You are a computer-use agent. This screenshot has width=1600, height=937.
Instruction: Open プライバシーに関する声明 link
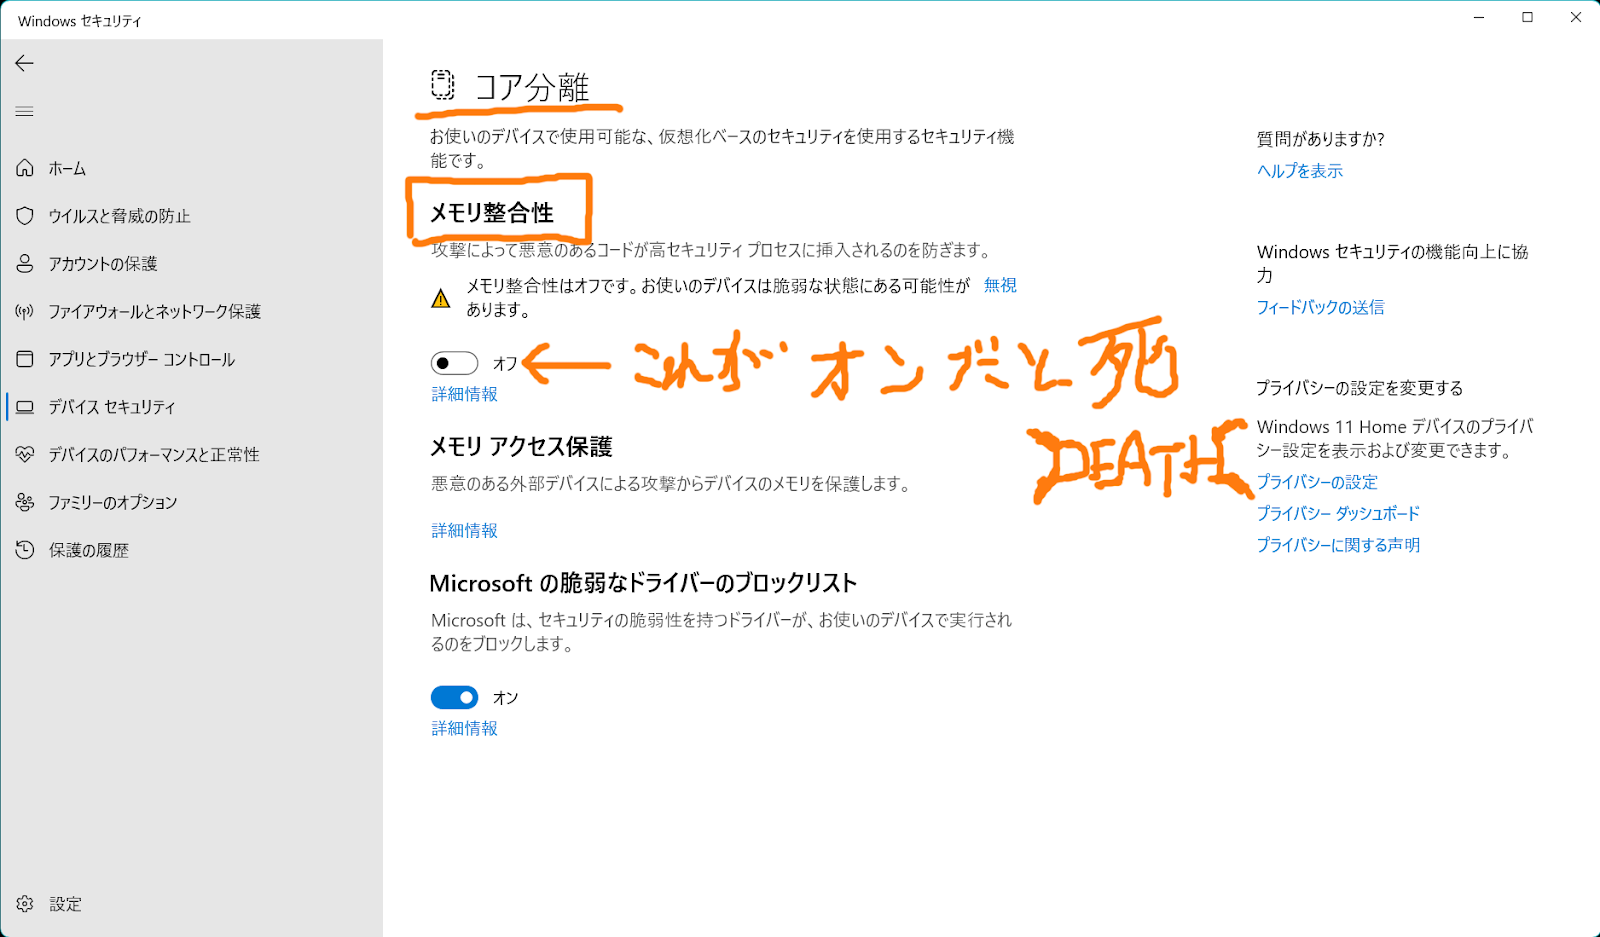[x=1338, y=545]
